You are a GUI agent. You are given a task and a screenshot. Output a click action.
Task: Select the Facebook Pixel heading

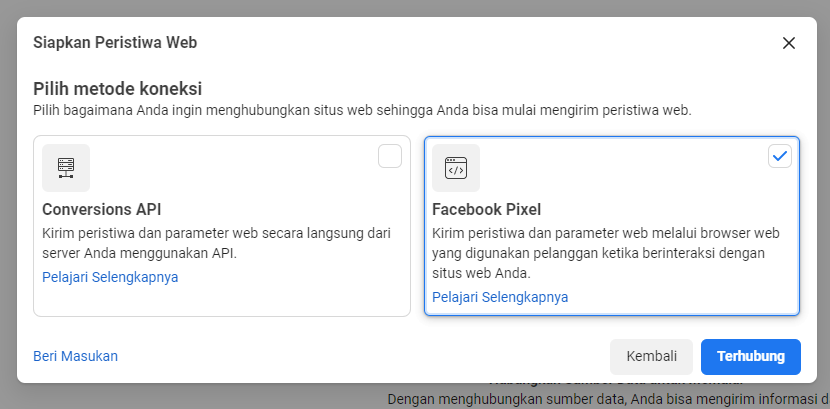(x=487, y=210)
